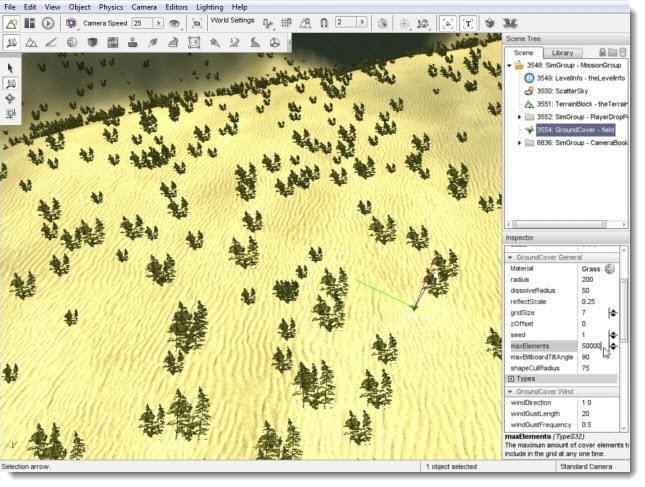Image resolution: width=645 pixels, height=487 pixels.
Task: Open the Material Editor sphere icon
Action: point(72,42)
